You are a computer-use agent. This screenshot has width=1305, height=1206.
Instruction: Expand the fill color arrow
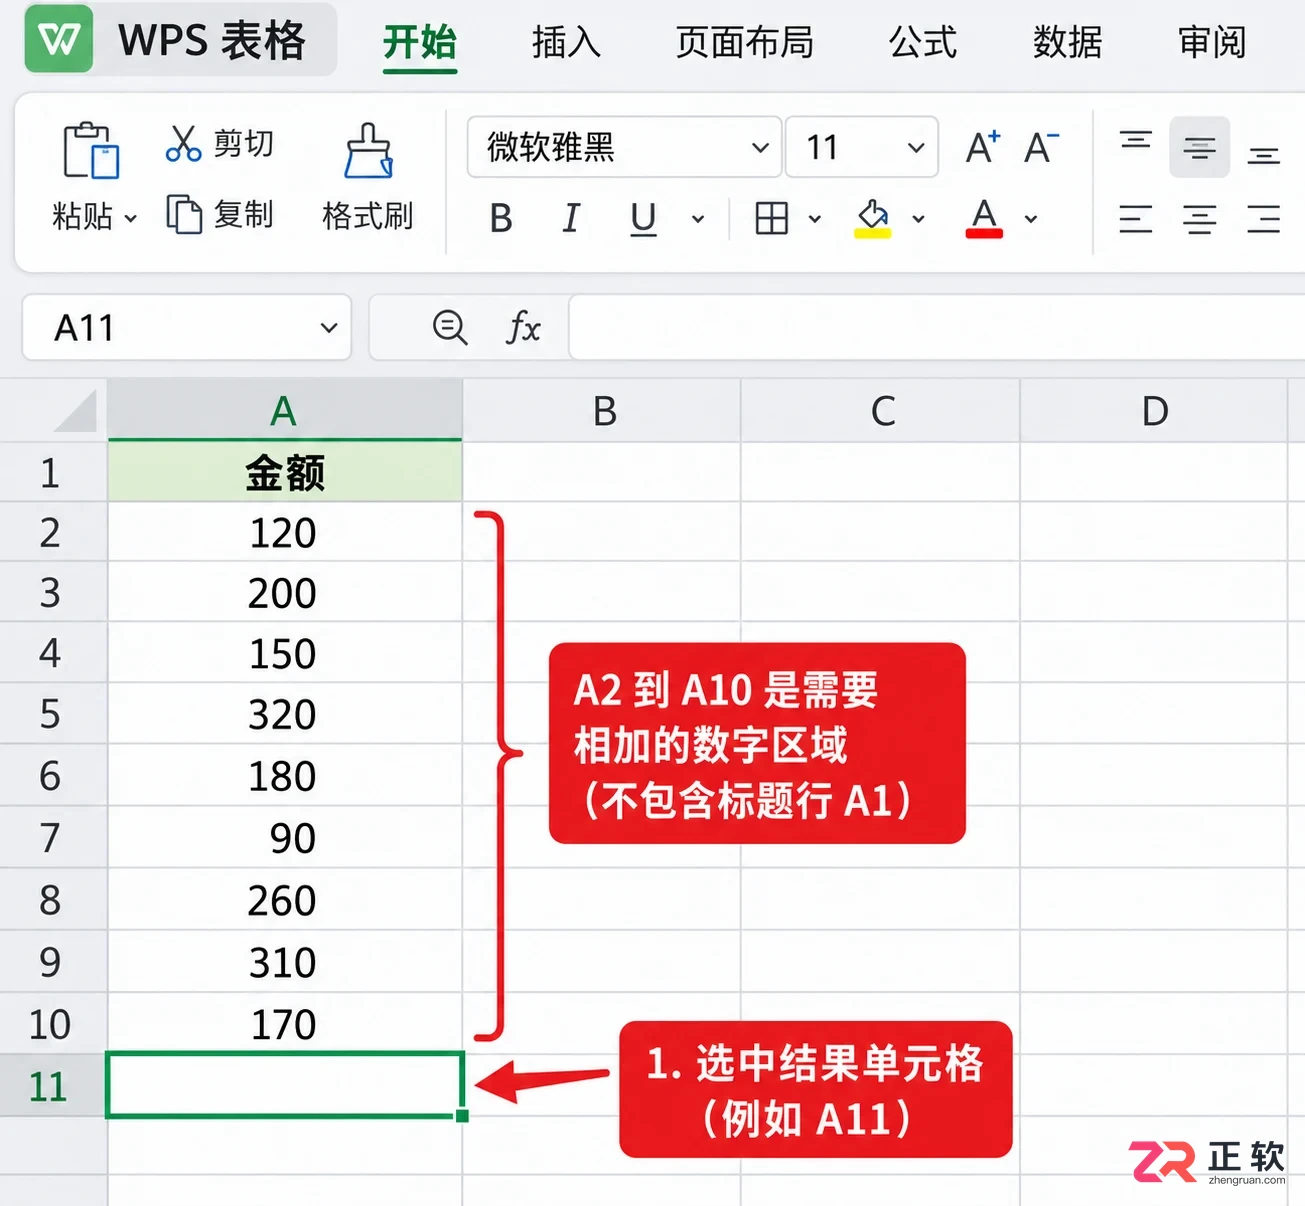tap(918, 219)
